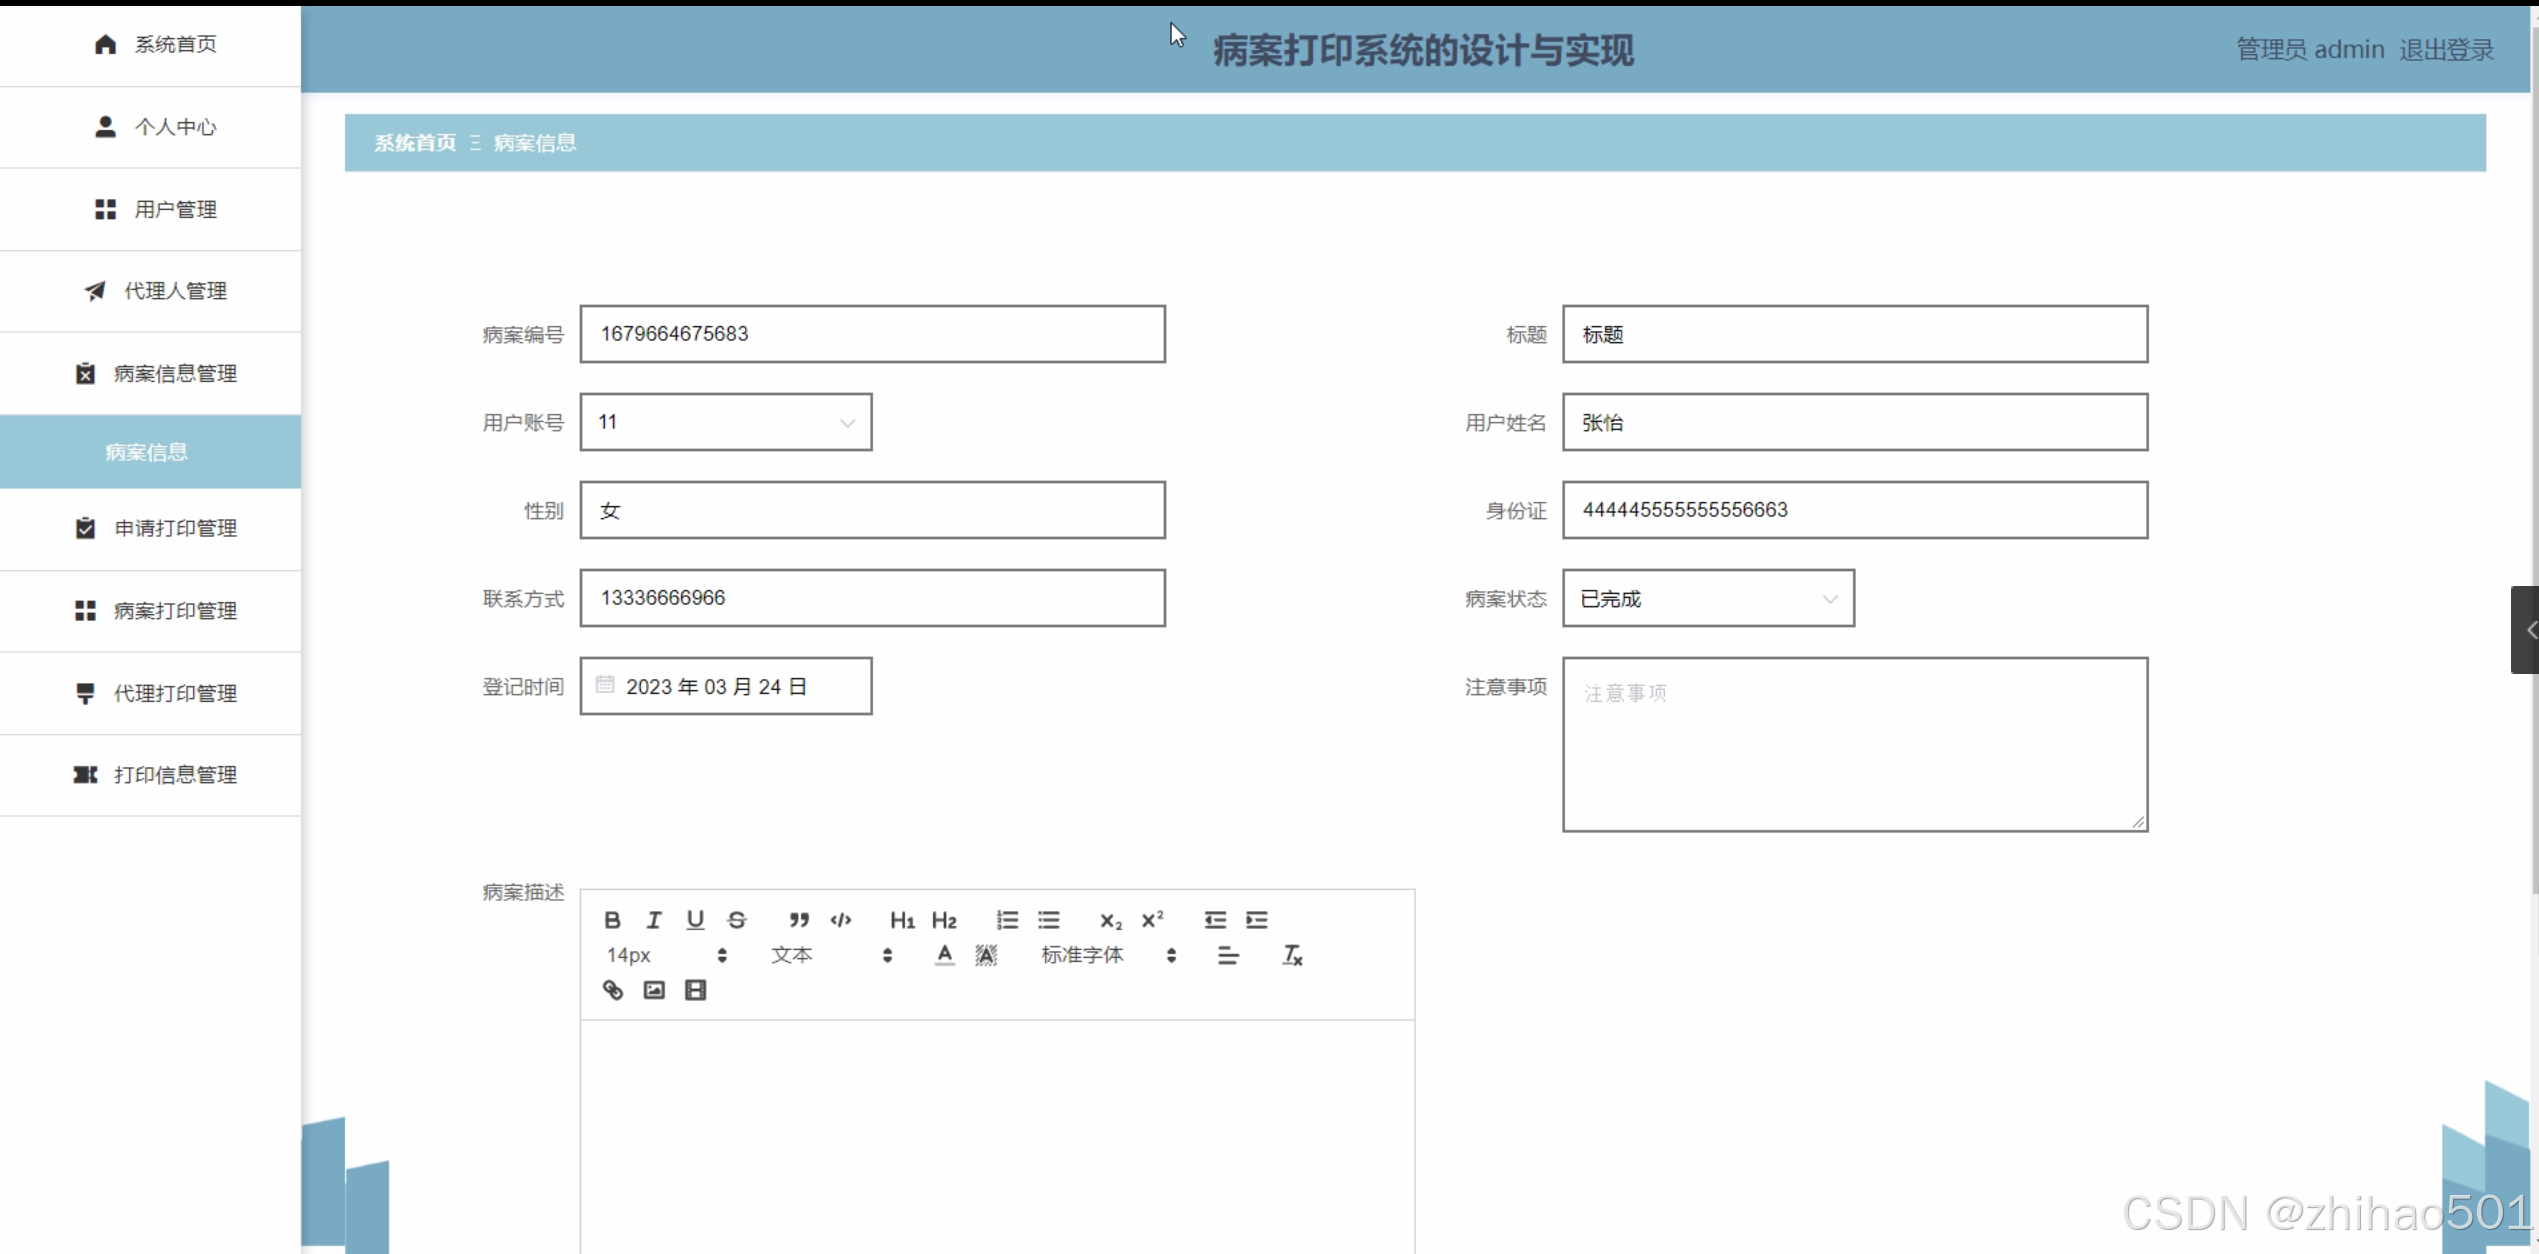Insert a code block

pos(841,920)
